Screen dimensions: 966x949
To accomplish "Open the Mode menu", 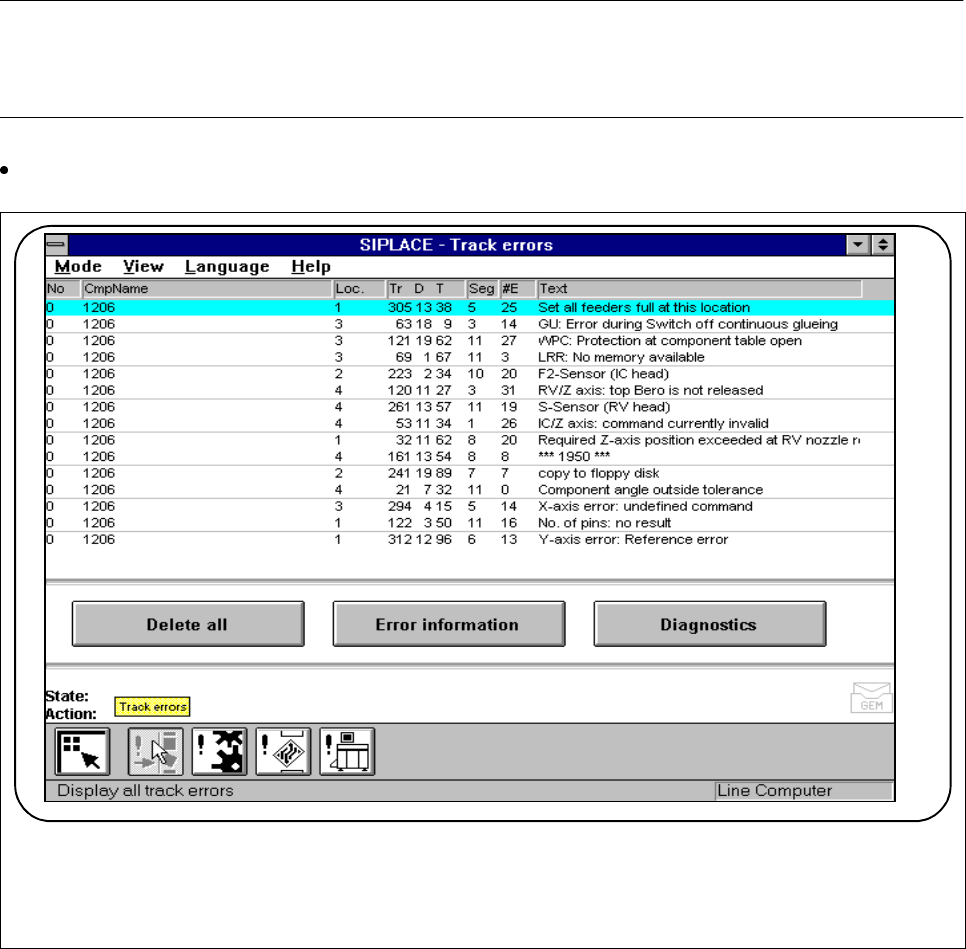I will click(x=78, y=266).
